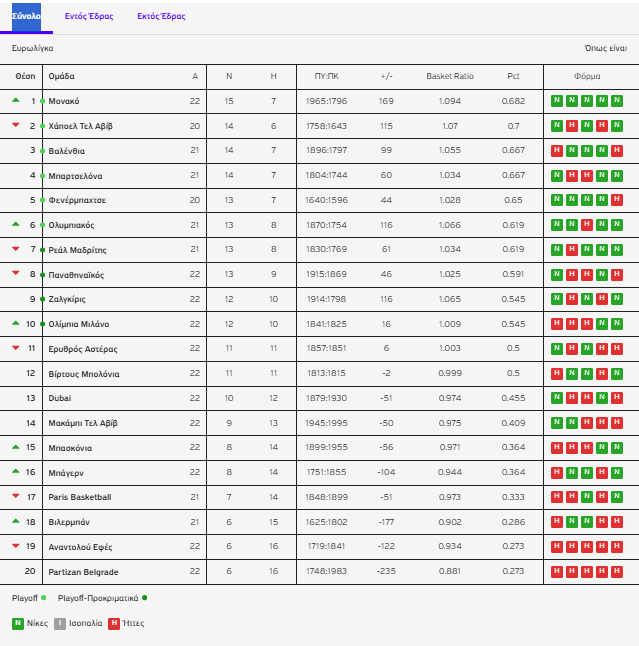The image size is (639, 646).
Task: Open the 'Όπως είναι' sort dropdown
Action: pos(605,48)
